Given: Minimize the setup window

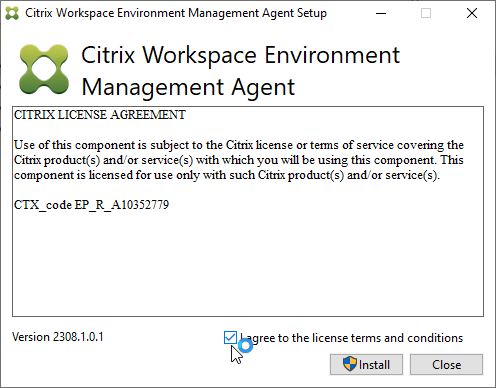Looking at the screenshot, I should tap(381, 13).
